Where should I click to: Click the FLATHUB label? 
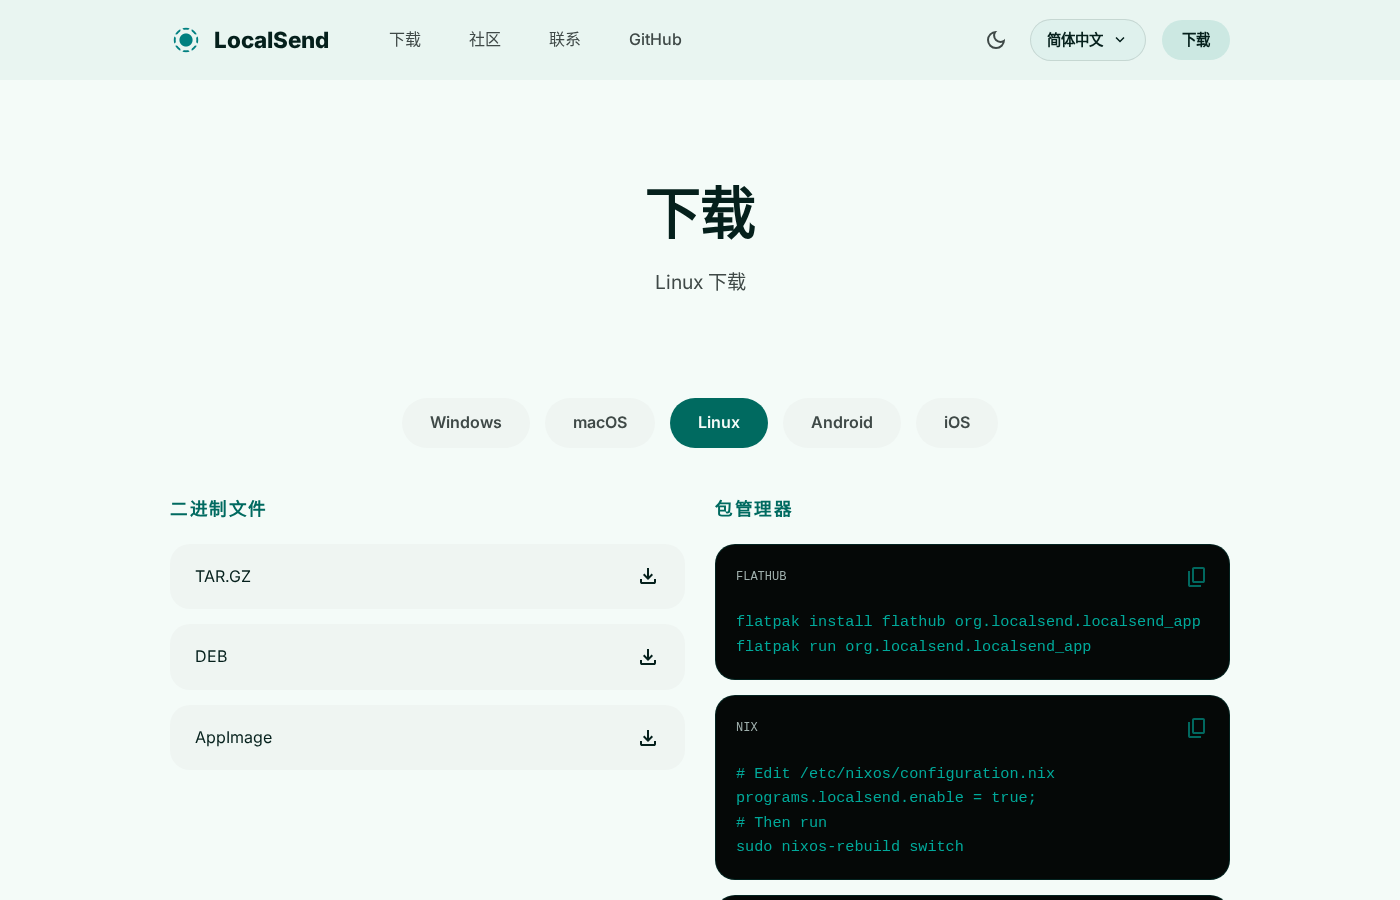tap(761, 576)
